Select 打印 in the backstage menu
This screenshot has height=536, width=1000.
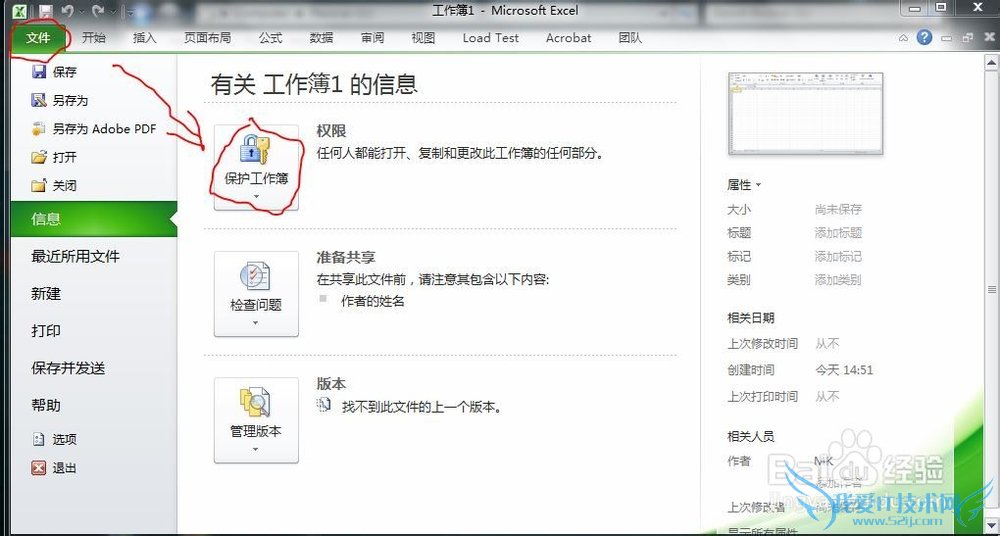46,331
